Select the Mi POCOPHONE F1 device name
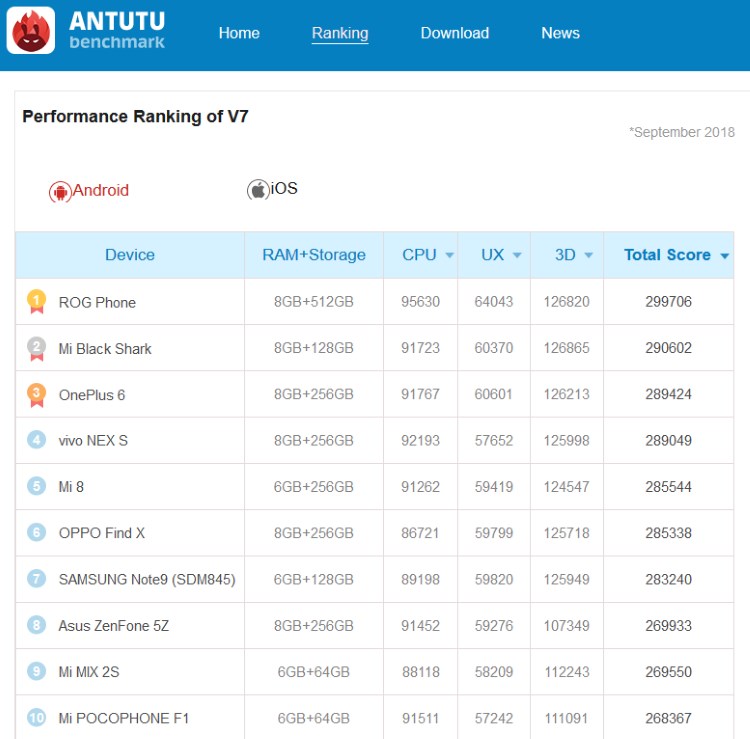The height and width of the screenshot is (739, 750). 124,718
